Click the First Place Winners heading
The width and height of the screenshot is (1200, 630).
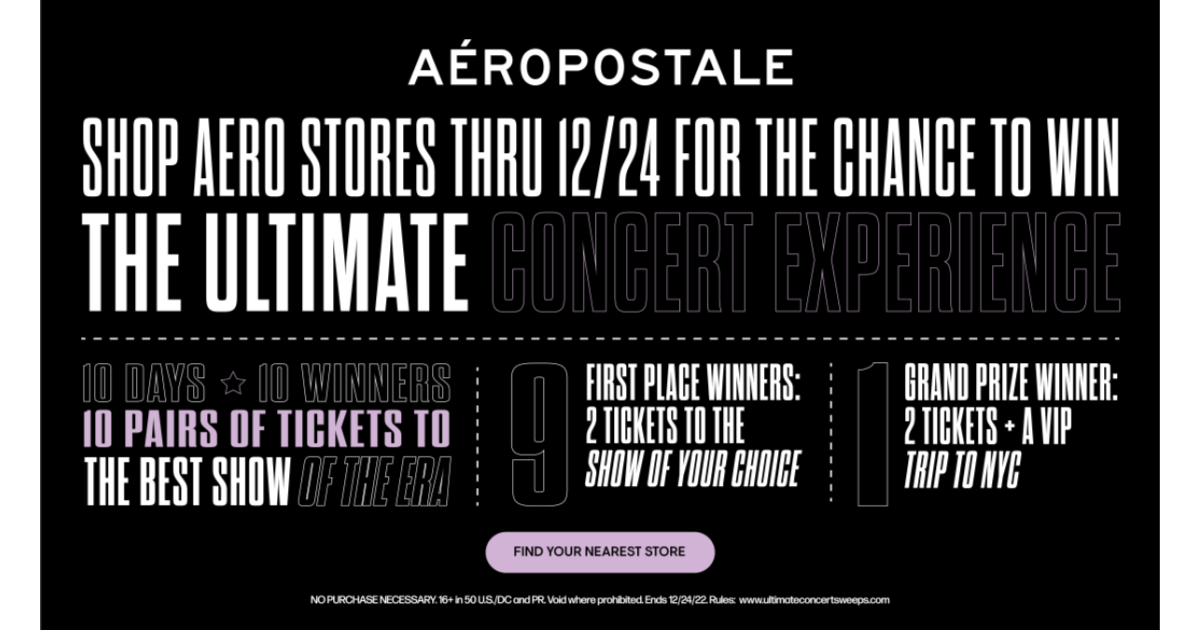pyautogui.click(x=694, y=383)
